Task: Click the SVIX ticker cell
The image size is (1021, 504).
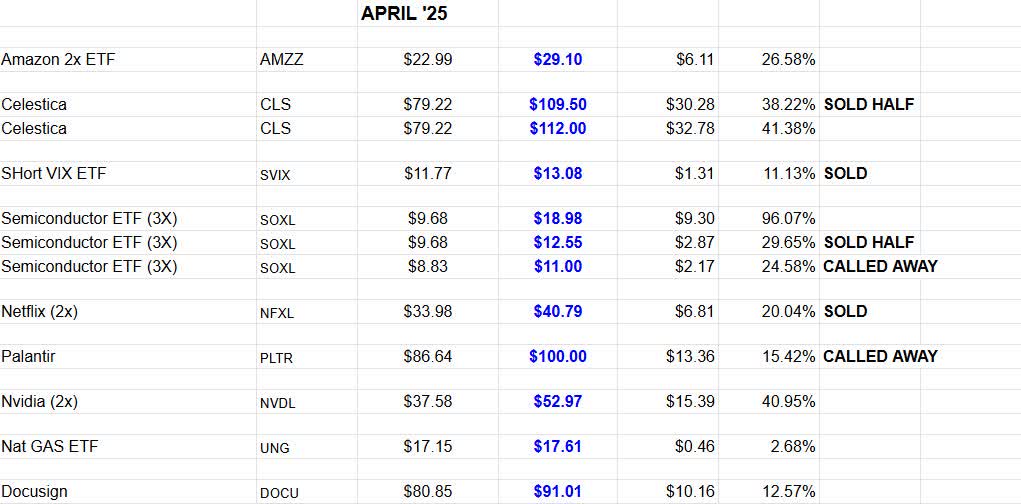Action: click(x=276, y=174)
